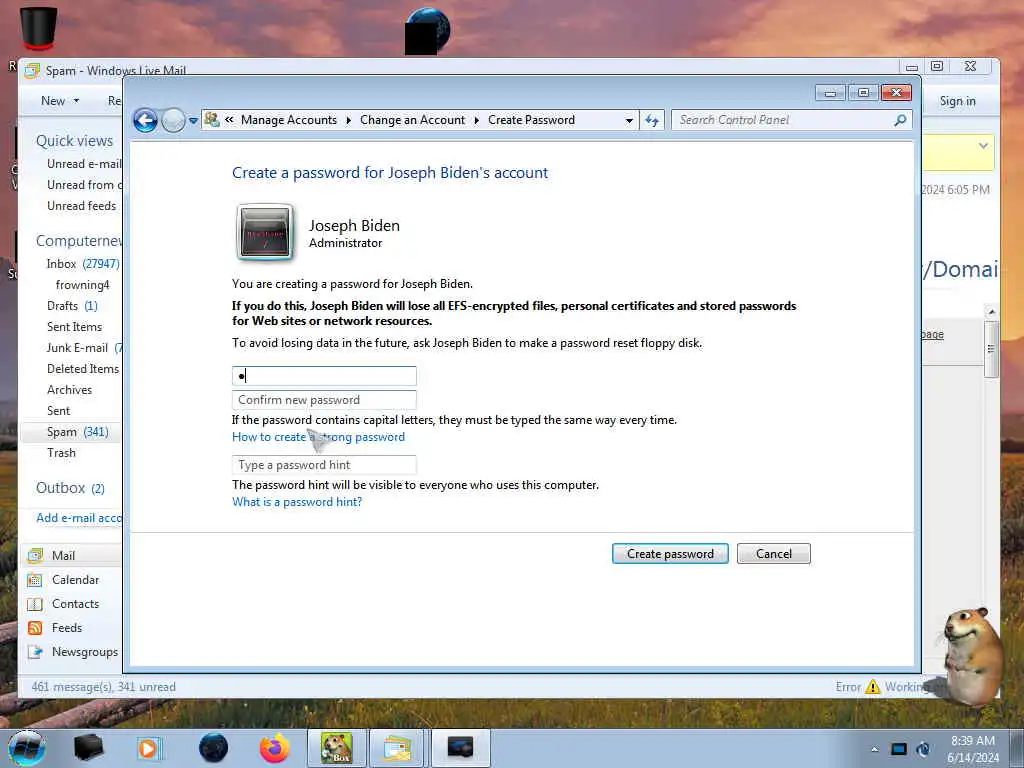Click the Windows Start orb
Image resolution: width=1024 pixels, height=768 pixels.
(27, 748)
